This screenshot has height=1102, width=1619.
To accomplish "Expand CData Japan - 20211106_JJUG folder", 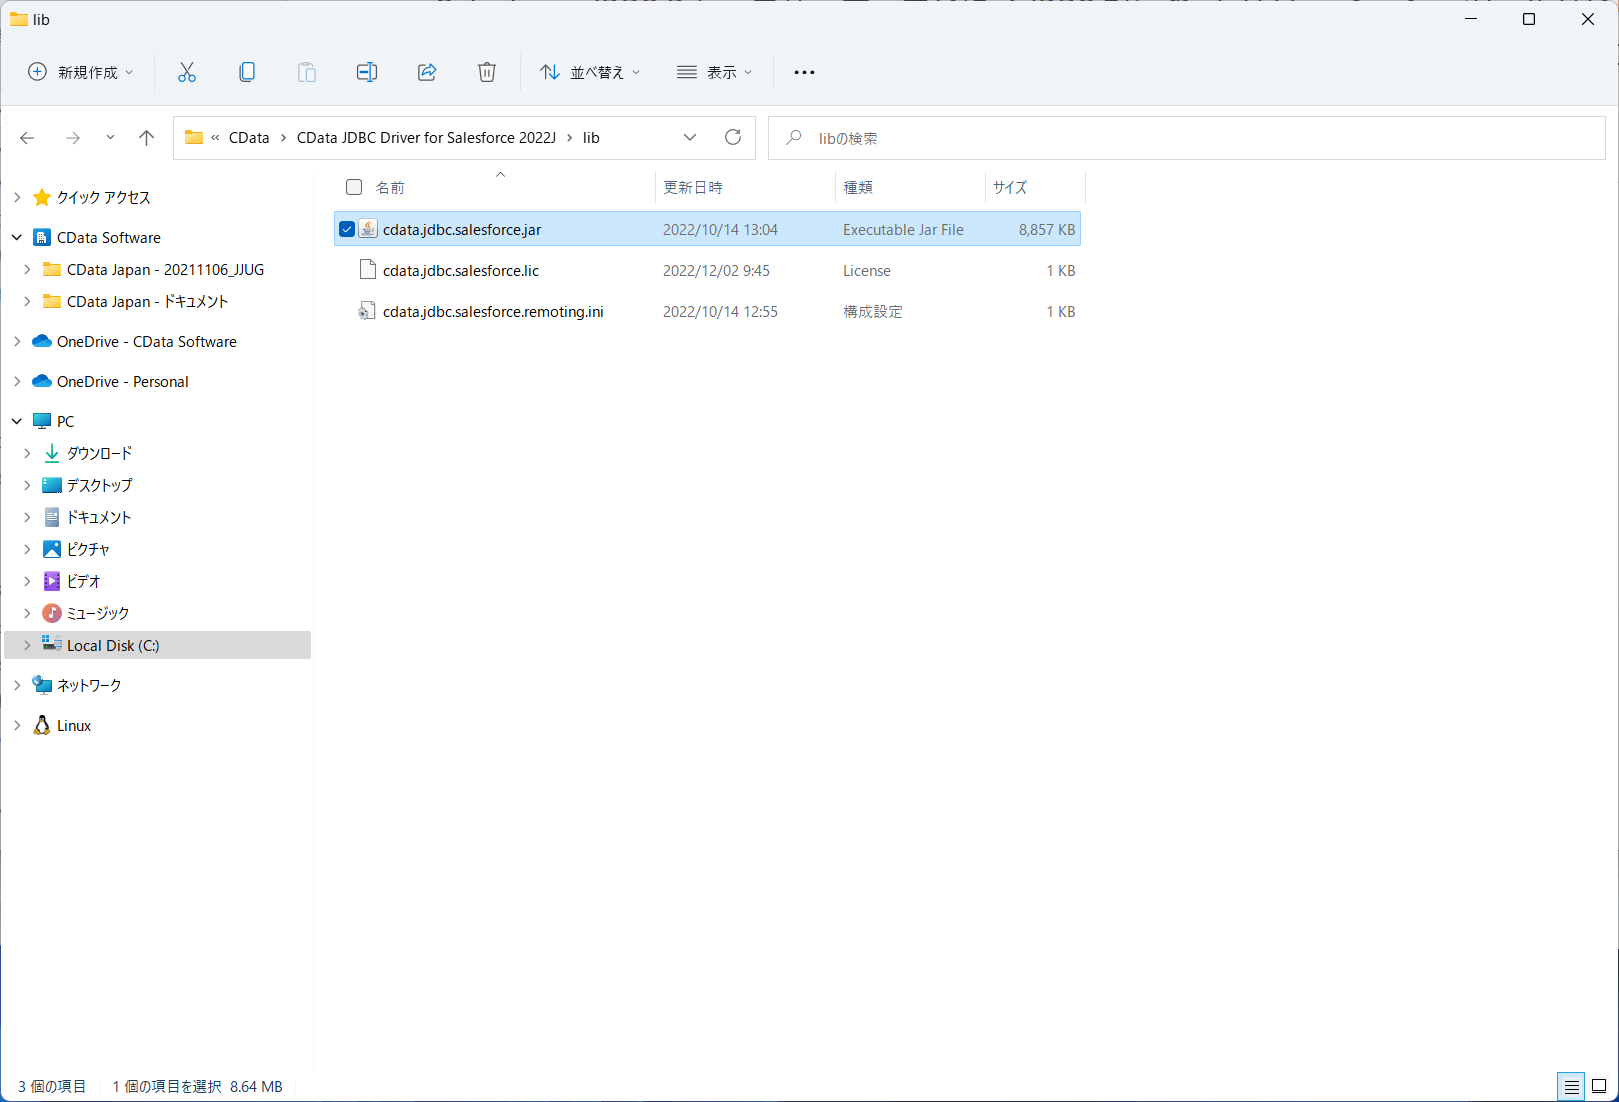I will tap(27, 269).
